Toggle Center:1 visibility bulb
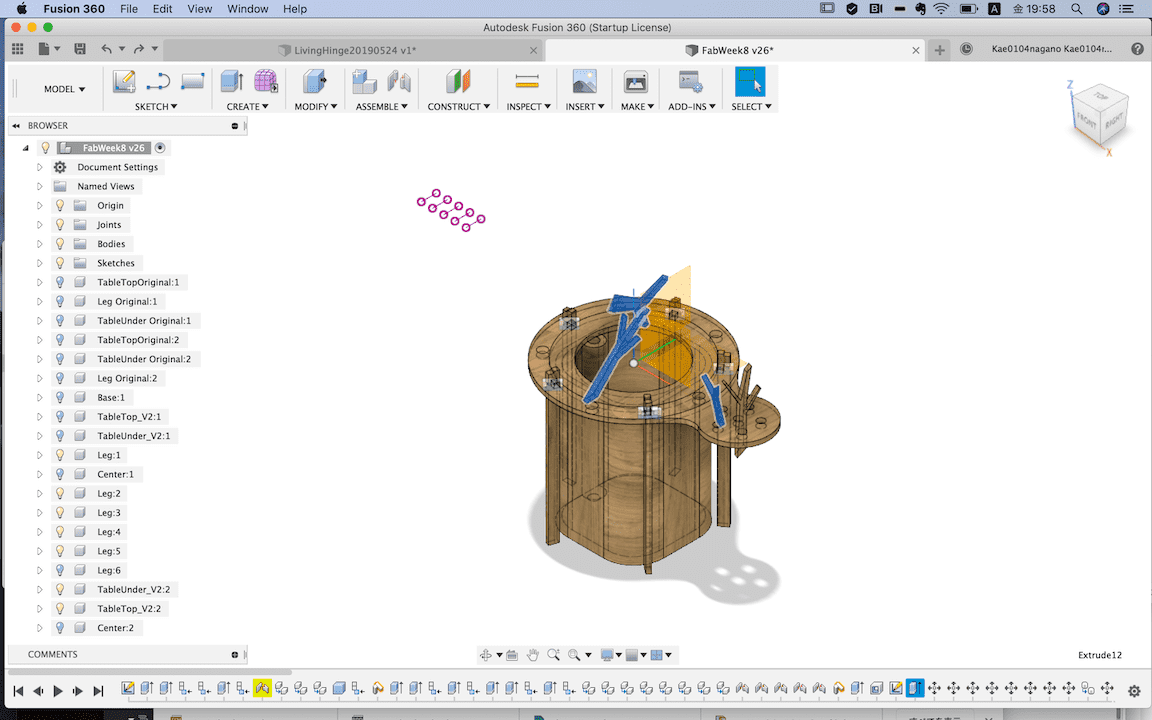This screenshot has width=1152, height=720. pyautogui.click(x=60, y=474)
